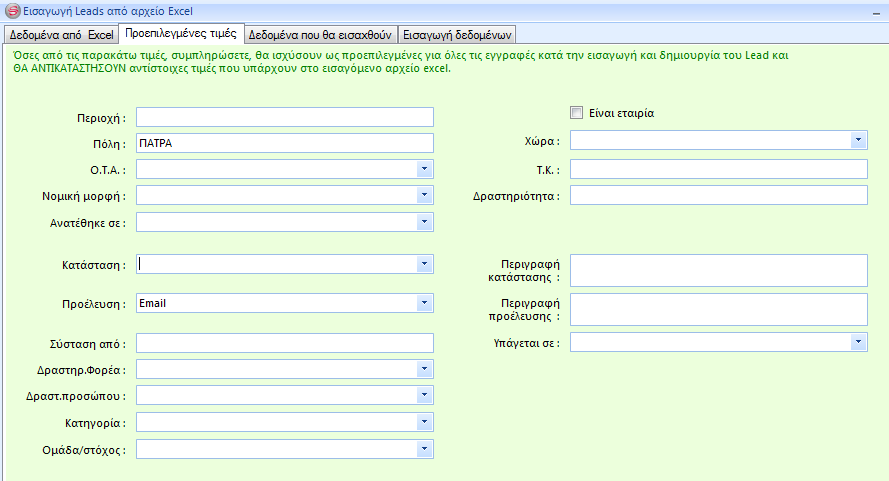Select the 'Προεπιλεγμένες τιμές' tab

pyautogui.click(x=181, y=32)
